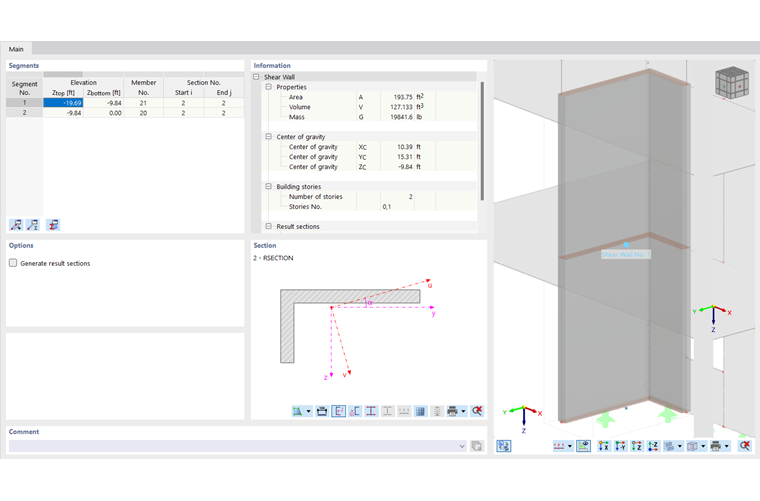Click the numbering display icon in 3D view toolbar
The width and height of the screenshot is (760, 501).
coord(559,446)
